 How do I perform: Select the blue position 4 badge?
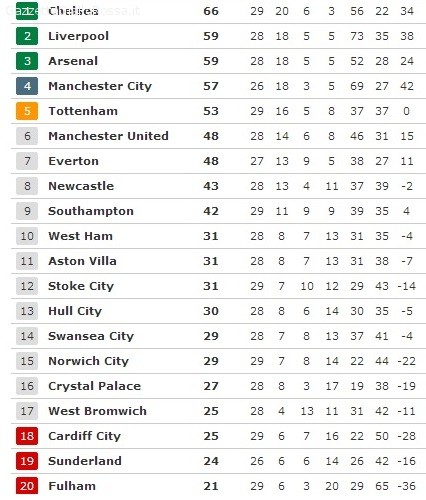point(27,86)
